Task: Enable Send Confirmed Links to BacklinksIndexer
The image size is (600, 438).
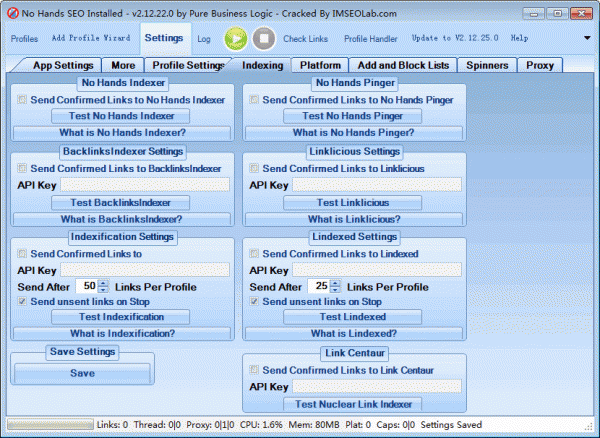Action: pyautogui.click(x=22, y=168)
